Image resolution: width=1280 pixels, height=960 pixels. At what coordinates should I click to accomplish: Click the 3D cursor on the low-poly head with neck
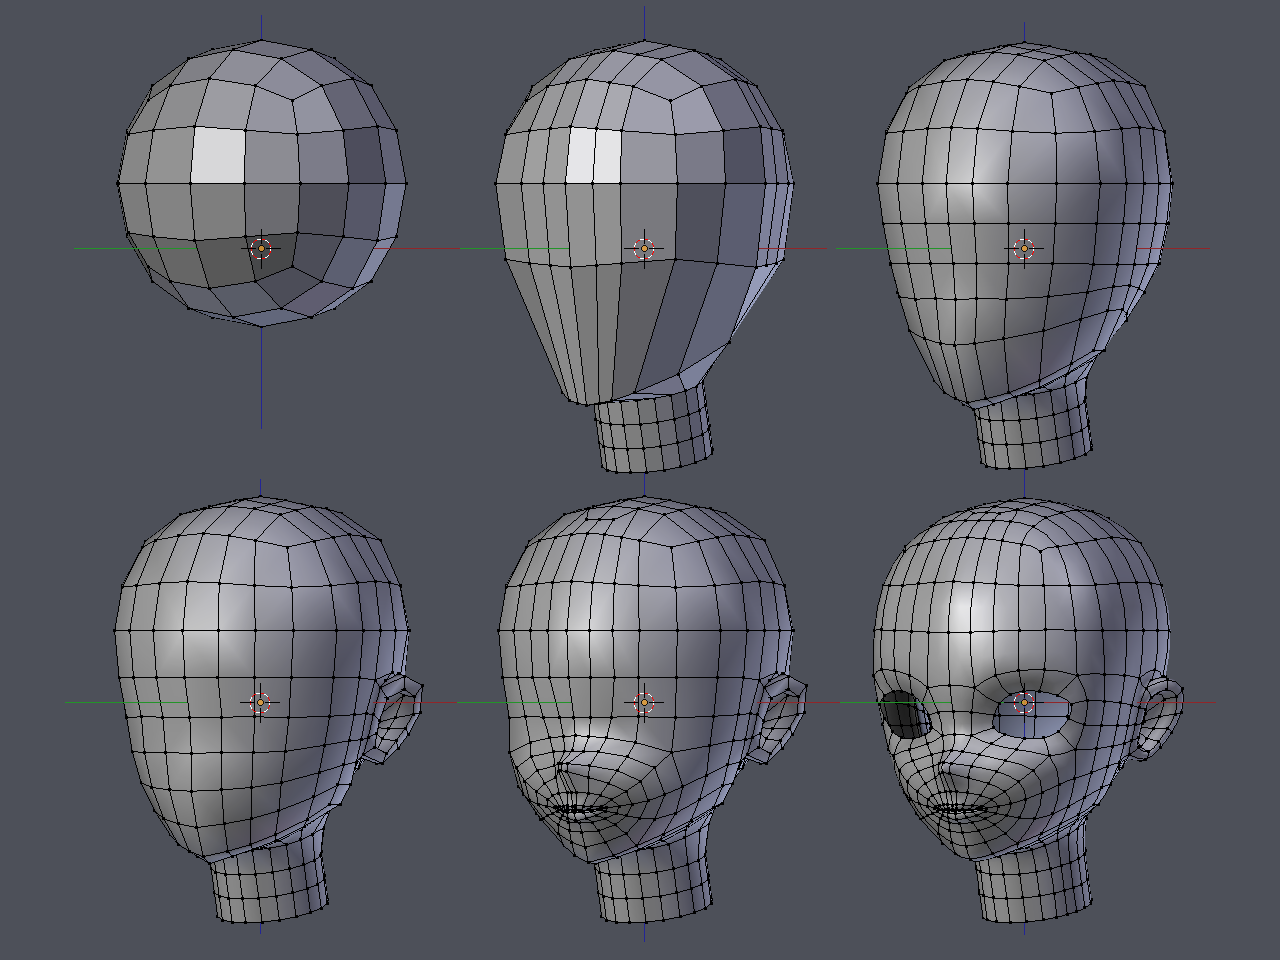[x=644, y=248]
